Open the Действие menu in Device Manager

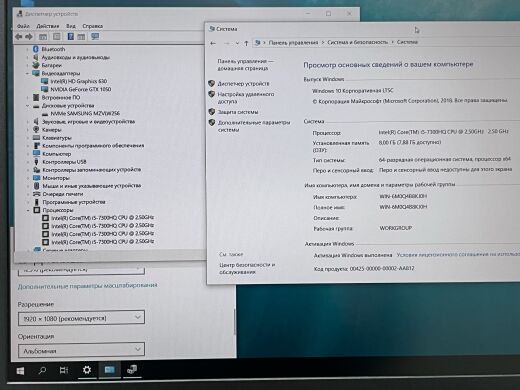[48, 26]
